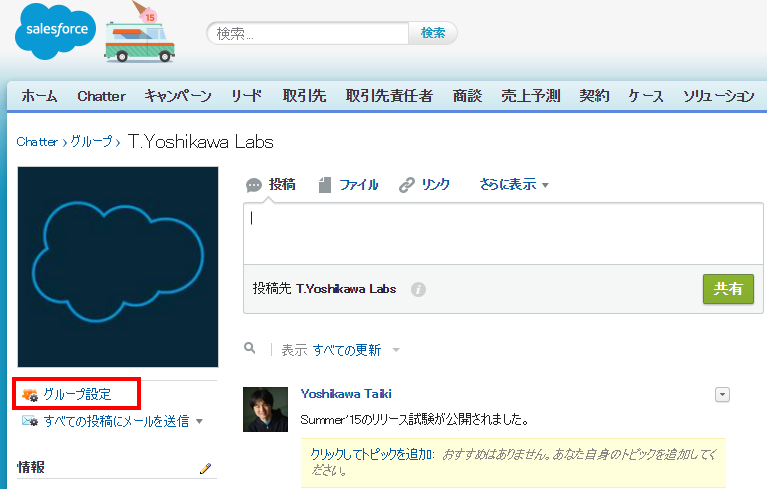Click the 情報 section heading
The width and height of the screenshot is (767, 489).
coord(31,467)
